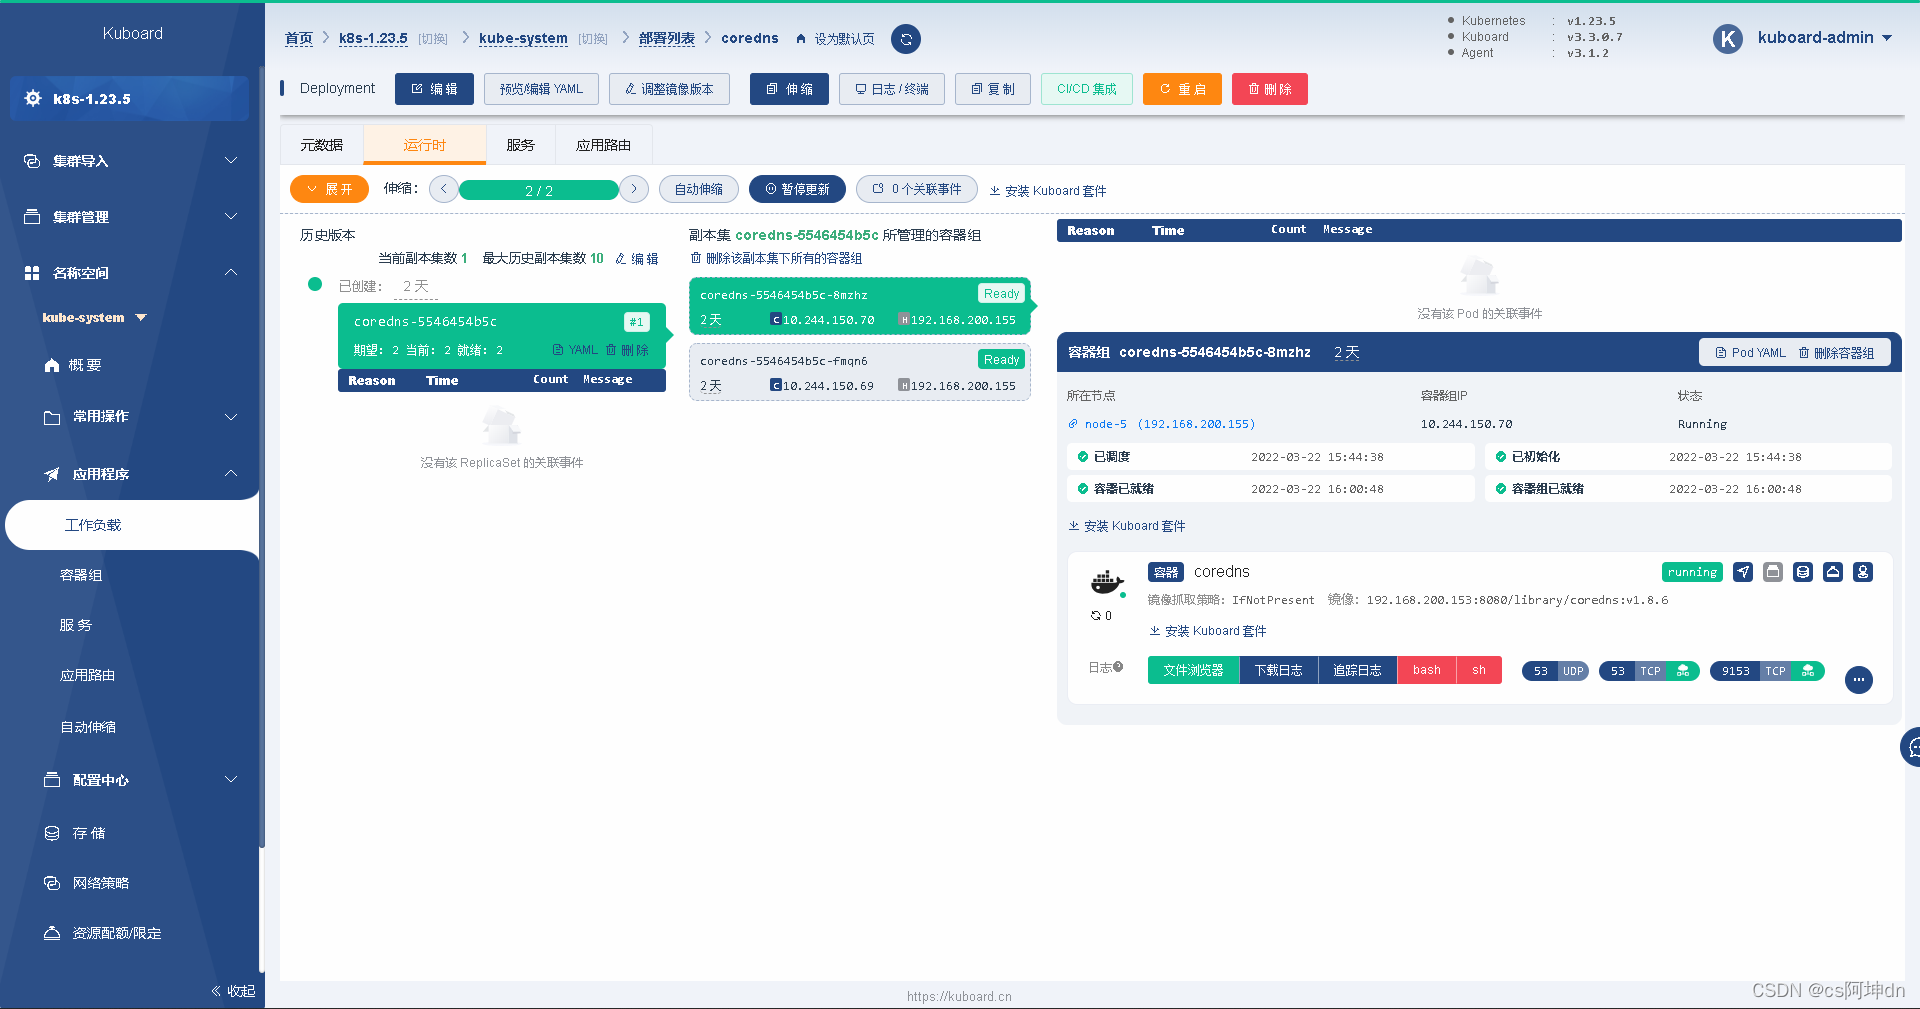Switch to the 运行时 tab

coord(425,145)
